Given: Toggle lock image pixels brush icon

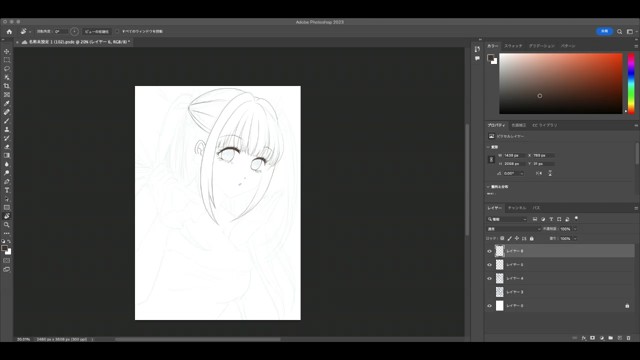Looking at the screenshot, I should [x=509, y=238].
